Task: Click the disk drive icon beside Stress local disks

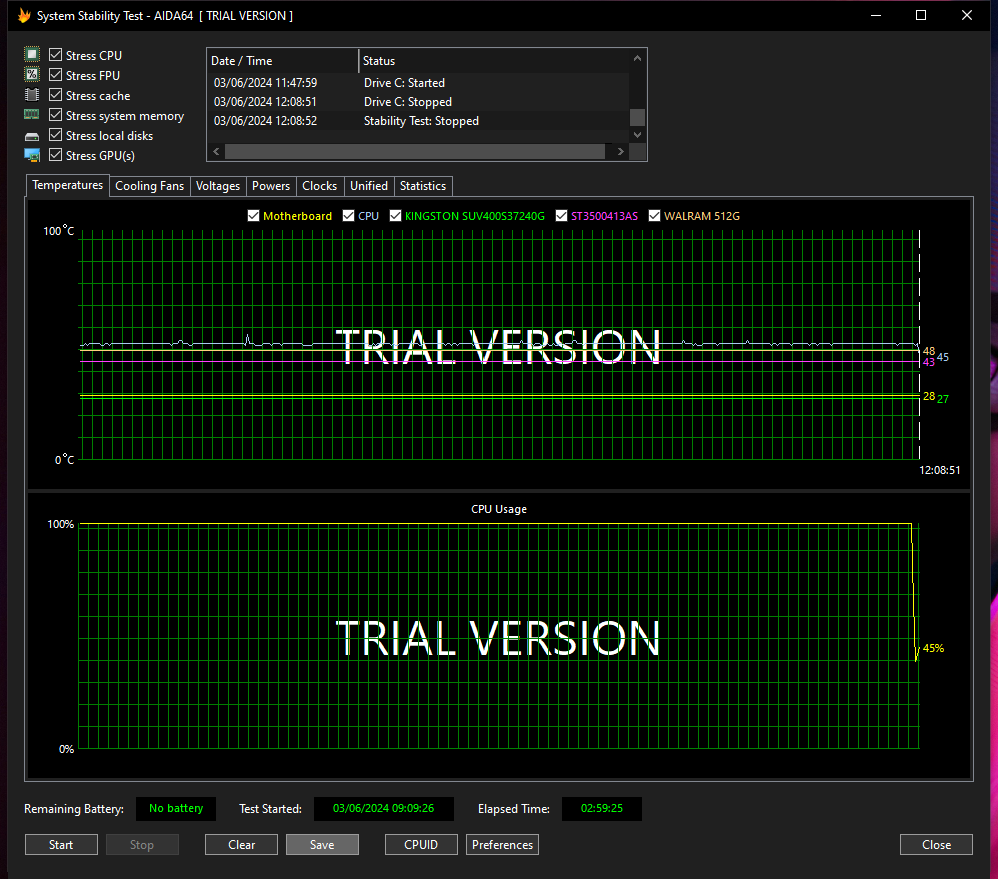Action: (x=32, y=136)
